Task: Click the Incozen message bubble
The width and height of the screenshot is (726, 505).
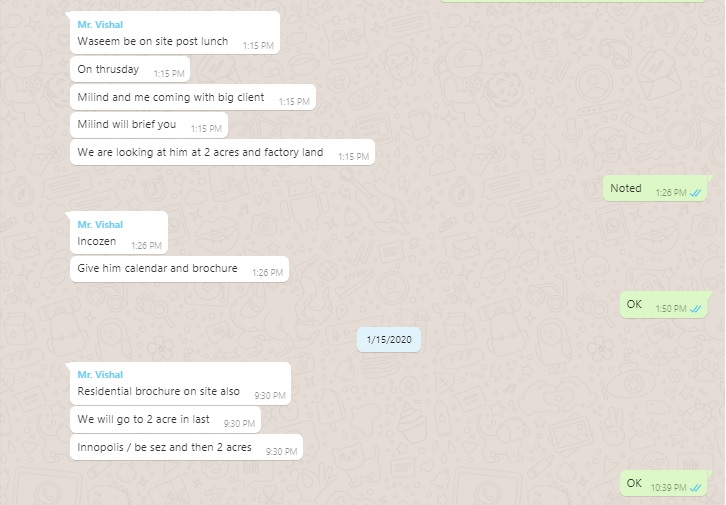Action: 119,233
